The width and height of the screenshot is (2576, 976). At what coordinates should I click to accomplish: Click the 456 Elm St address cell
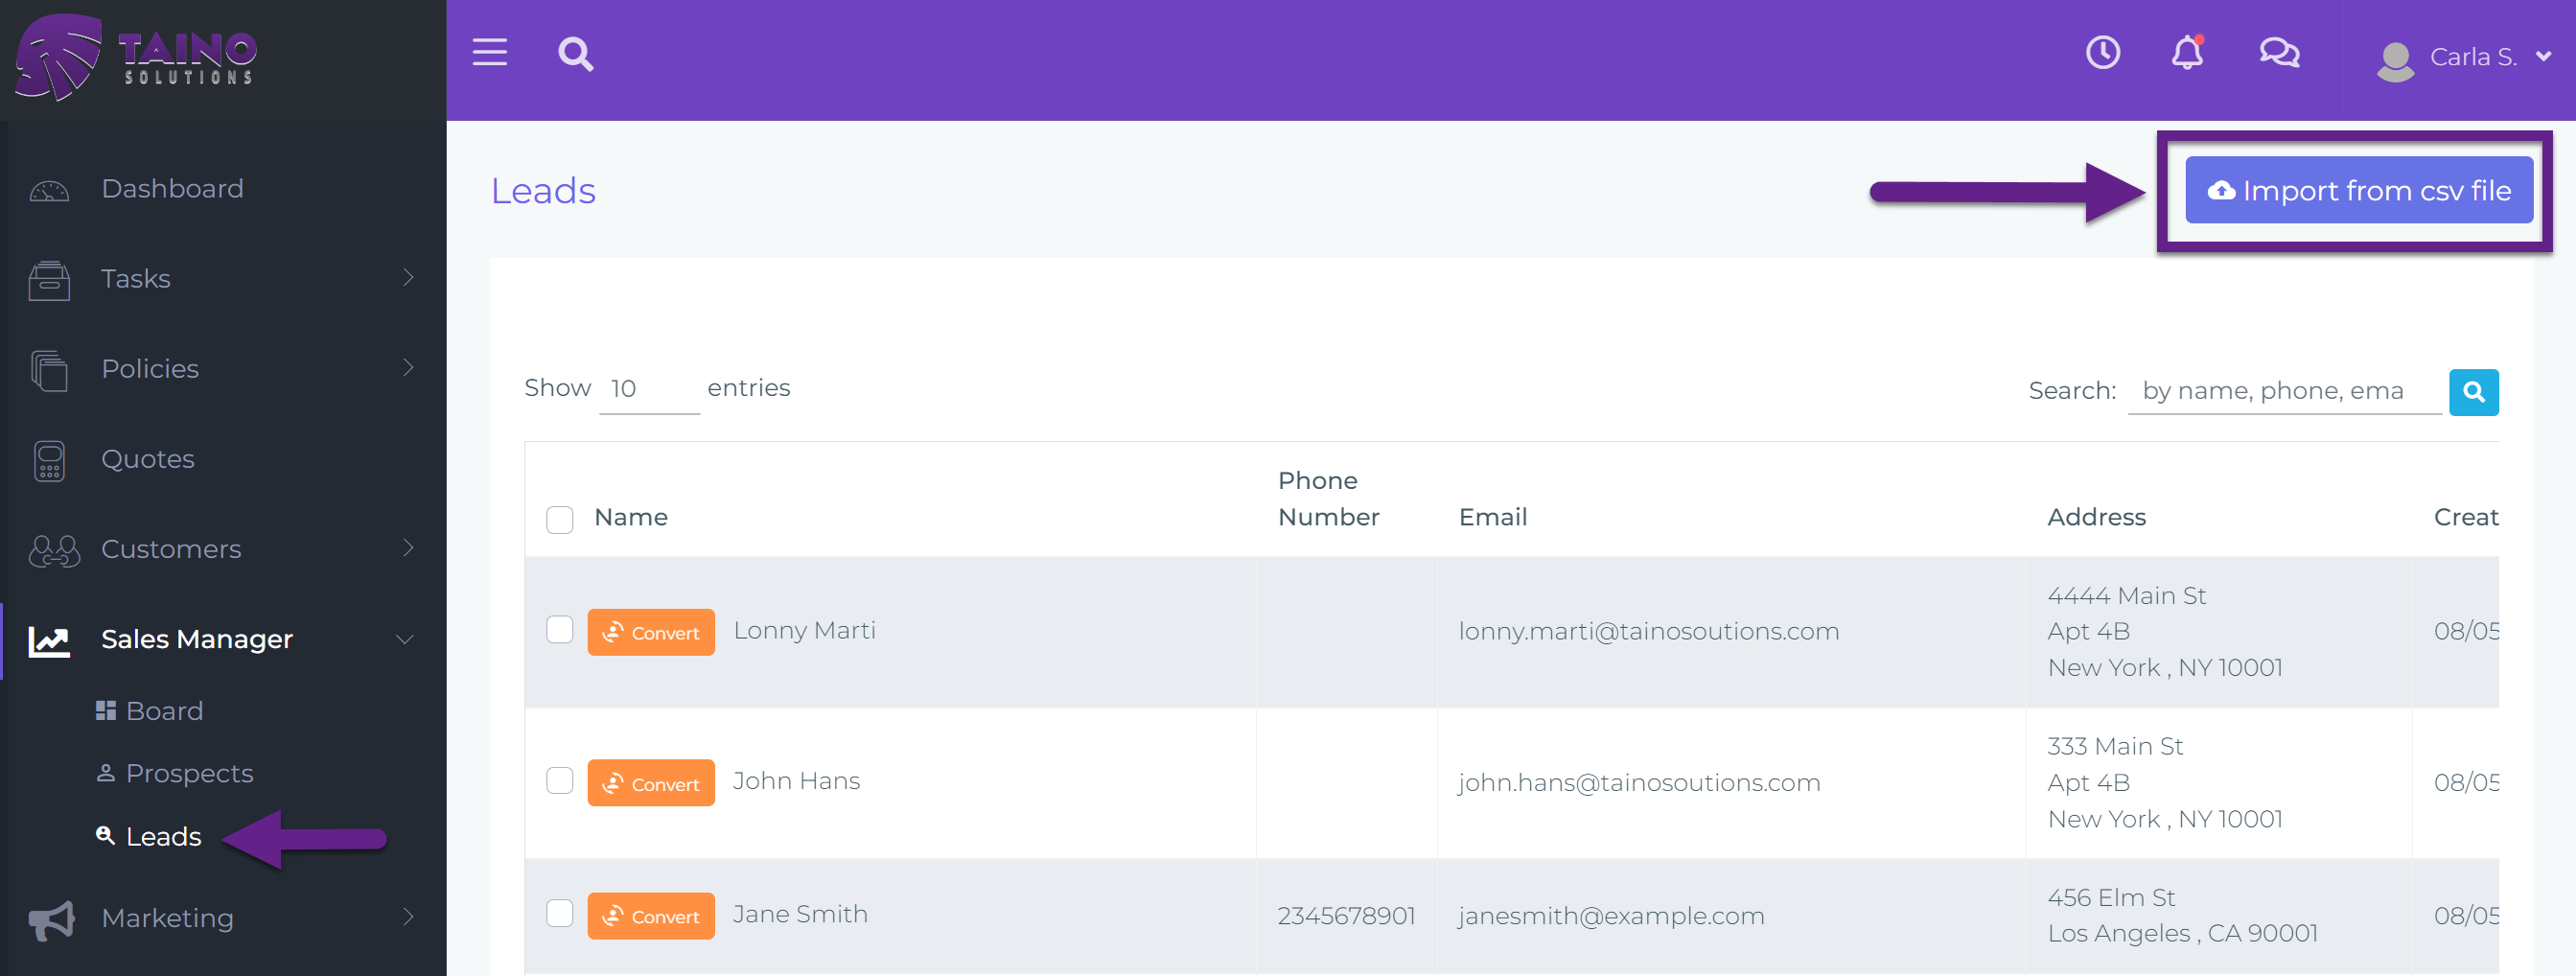[x=2182, y=916]
